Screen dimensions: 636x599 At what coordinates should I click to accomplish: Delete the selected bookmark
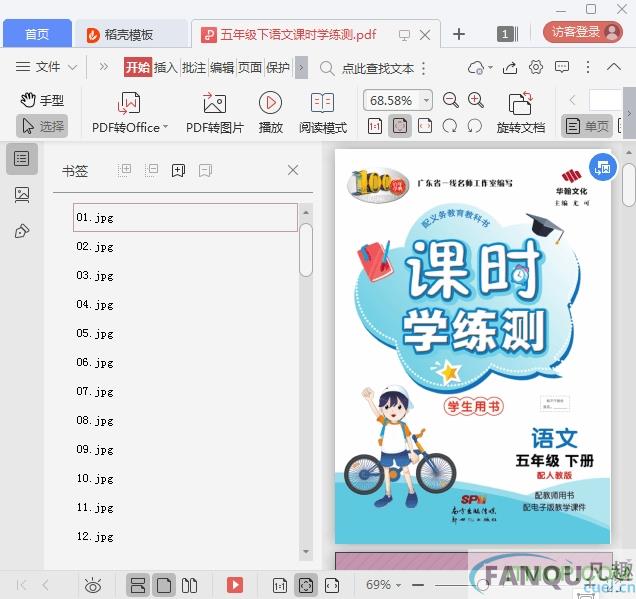tap(206, 170)
